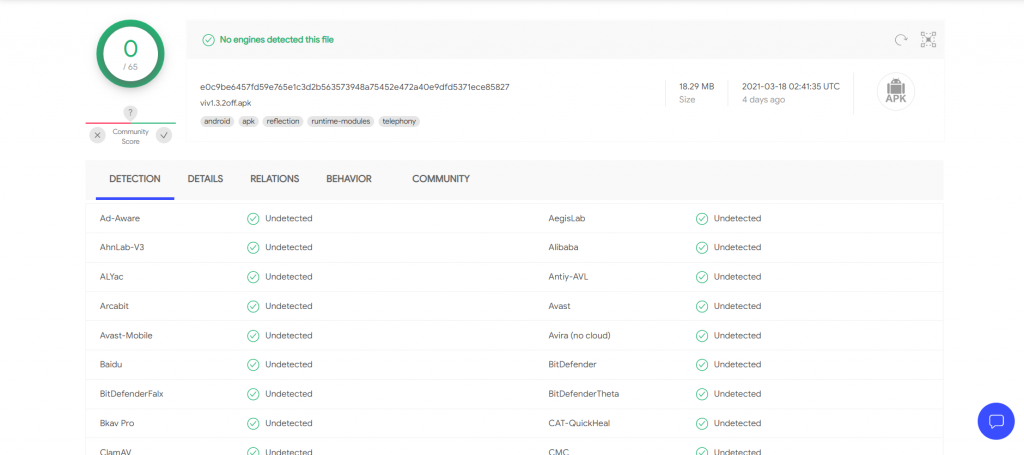
Task: Go to the BEHAVIOR tab
Action: pos(349,179)
